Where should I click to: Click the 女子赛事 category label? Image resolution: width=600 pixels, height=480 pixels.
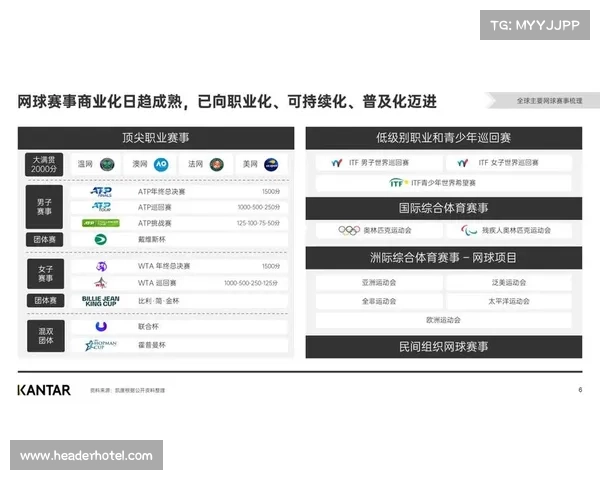(x=46, y=274)
